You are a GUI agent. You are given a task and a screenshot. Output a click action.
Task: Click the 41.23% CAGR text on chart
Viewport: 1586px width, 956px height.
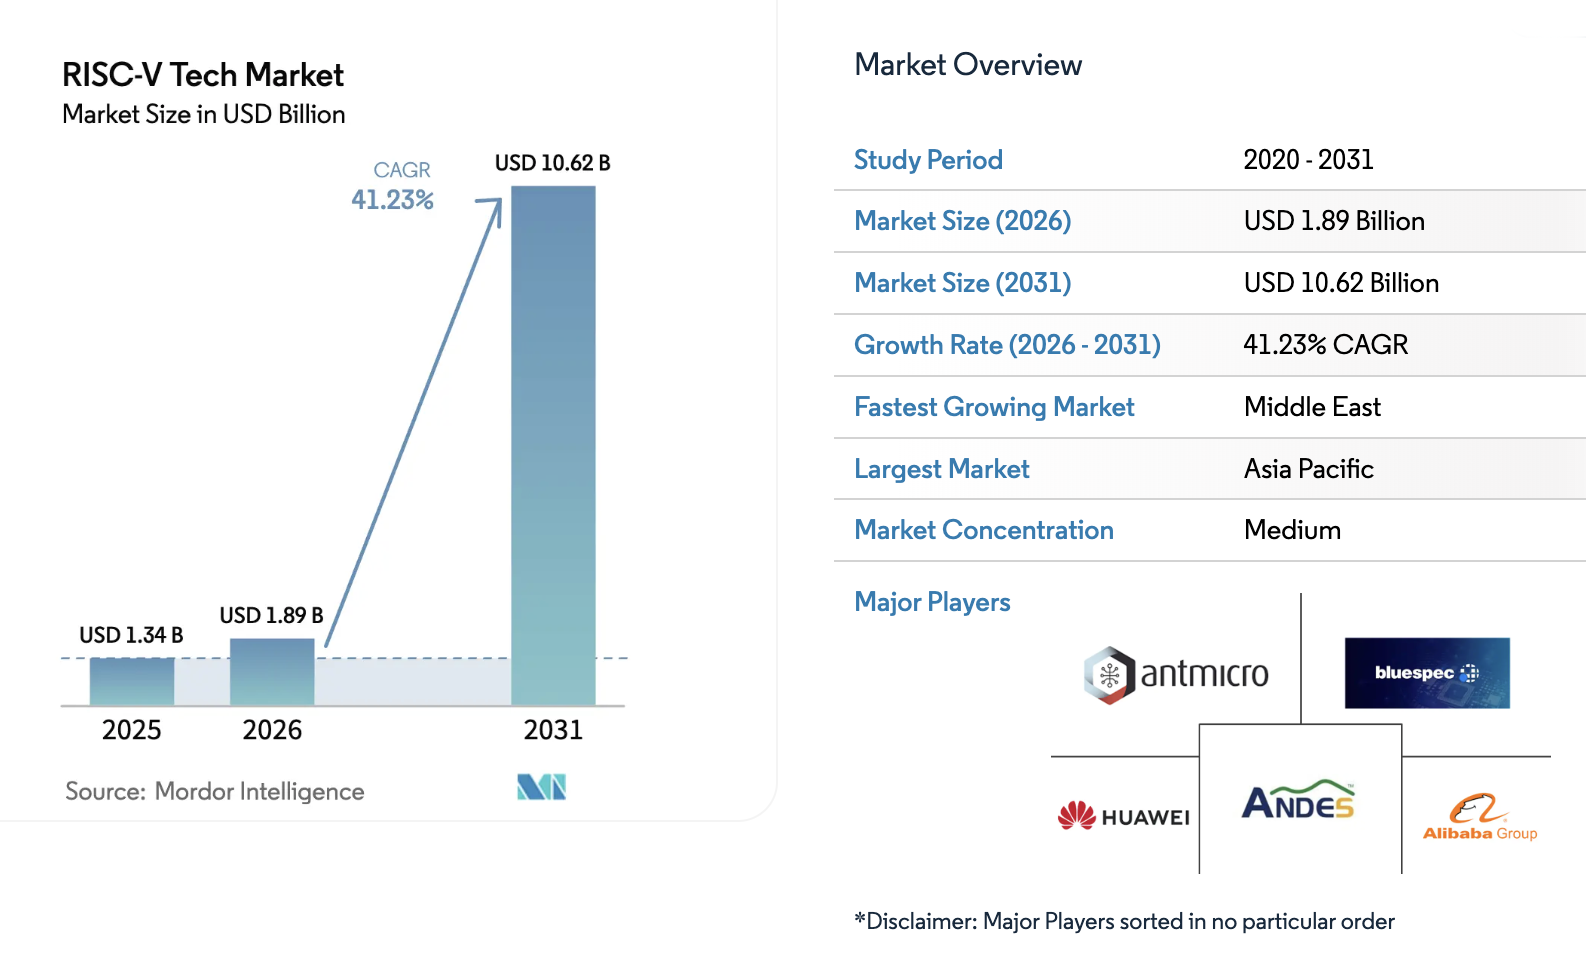(392, 200)
